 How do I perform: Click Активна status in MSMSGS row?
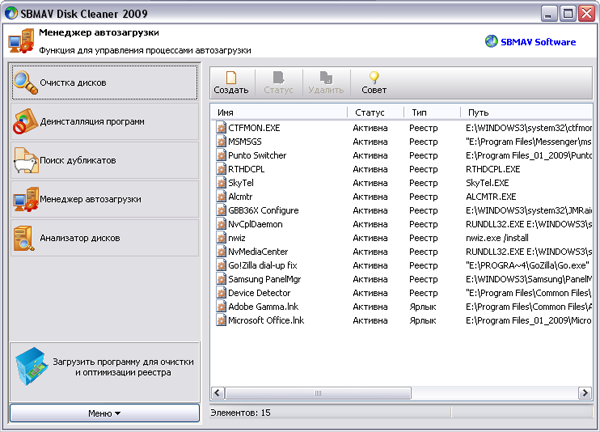pyautogui.click(x=370, y=142)
